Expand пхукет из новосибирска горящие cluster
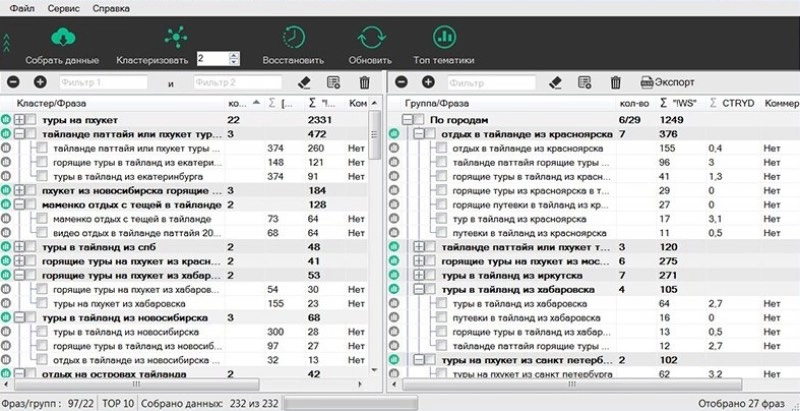Image resolution: width=800 pixels, height=411 pixels. pyautogui.click(x=19, y=190)
